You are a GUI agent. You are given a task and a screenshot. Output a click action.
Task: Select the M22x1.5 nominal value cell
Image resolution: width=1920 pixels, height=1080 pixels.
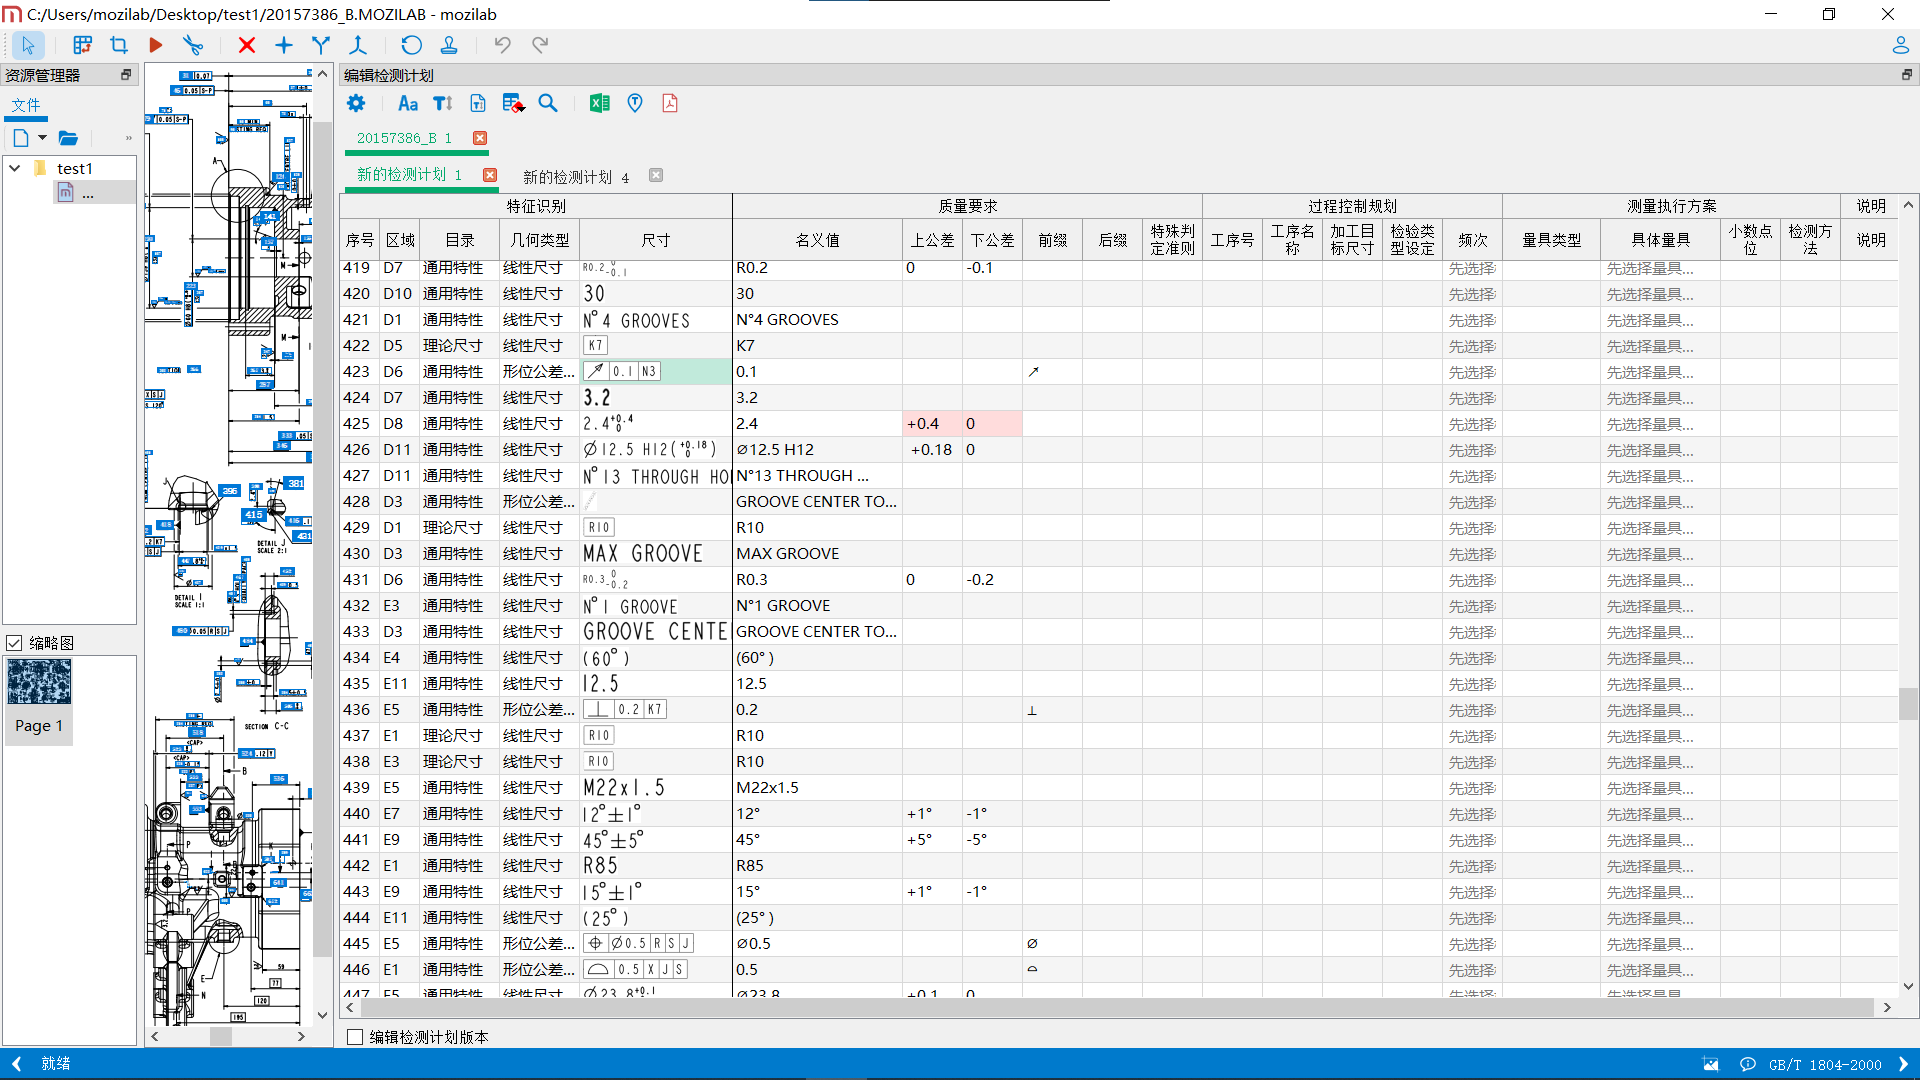pos(817,788)
